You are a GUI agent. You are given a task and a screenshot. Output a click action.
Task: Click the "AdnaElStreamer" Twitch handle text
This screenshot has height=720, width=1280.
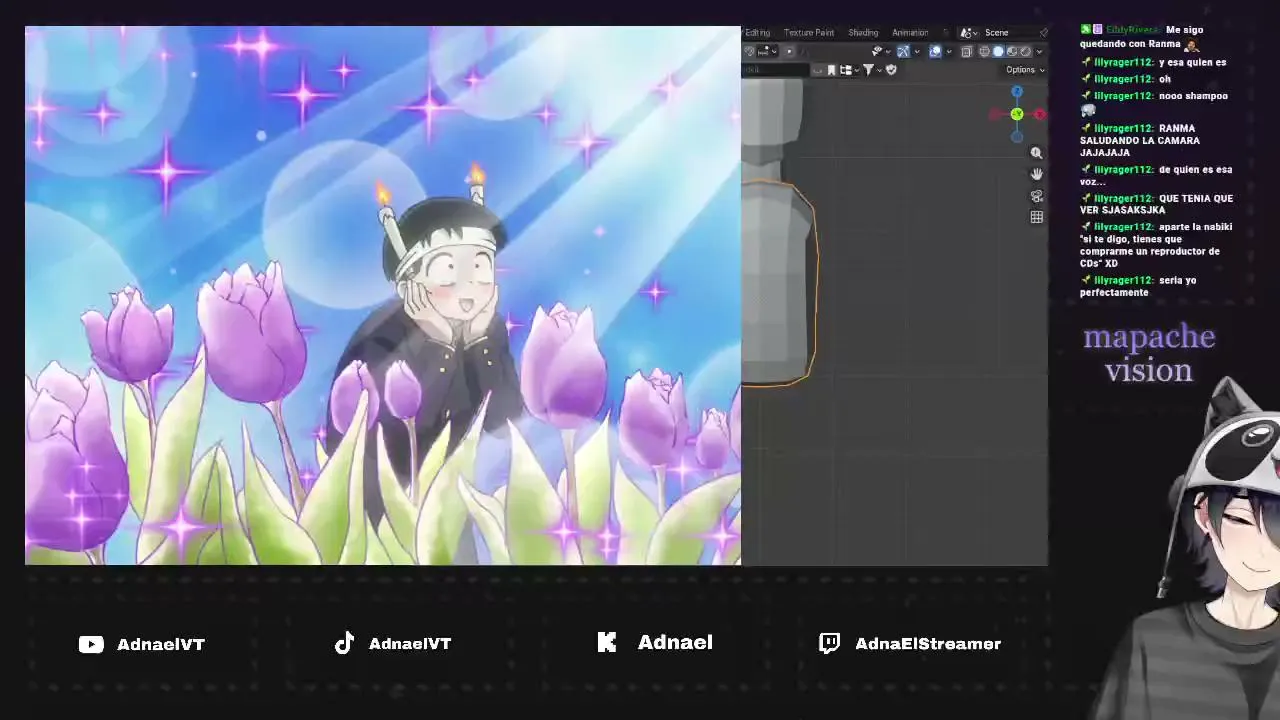928,644
